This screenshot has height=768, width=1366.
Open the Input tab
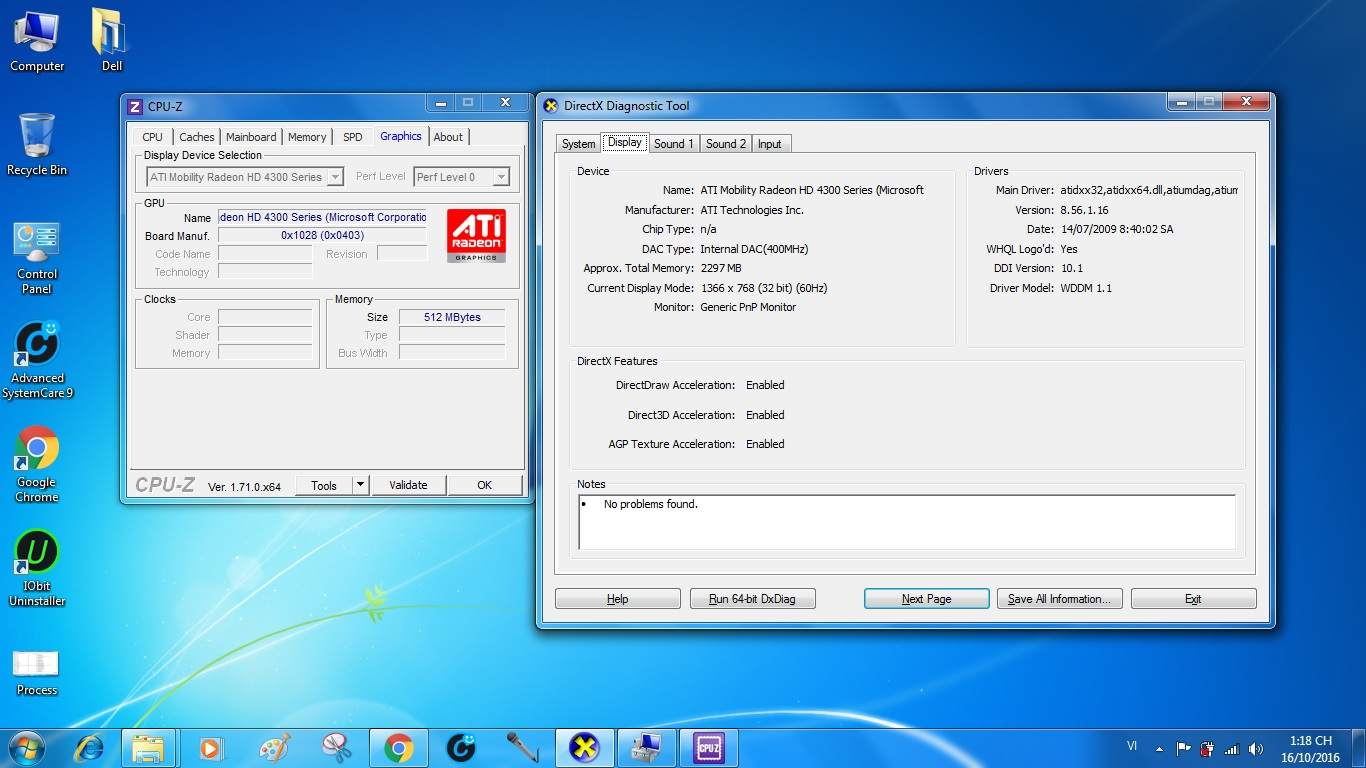tap(769, 144)
